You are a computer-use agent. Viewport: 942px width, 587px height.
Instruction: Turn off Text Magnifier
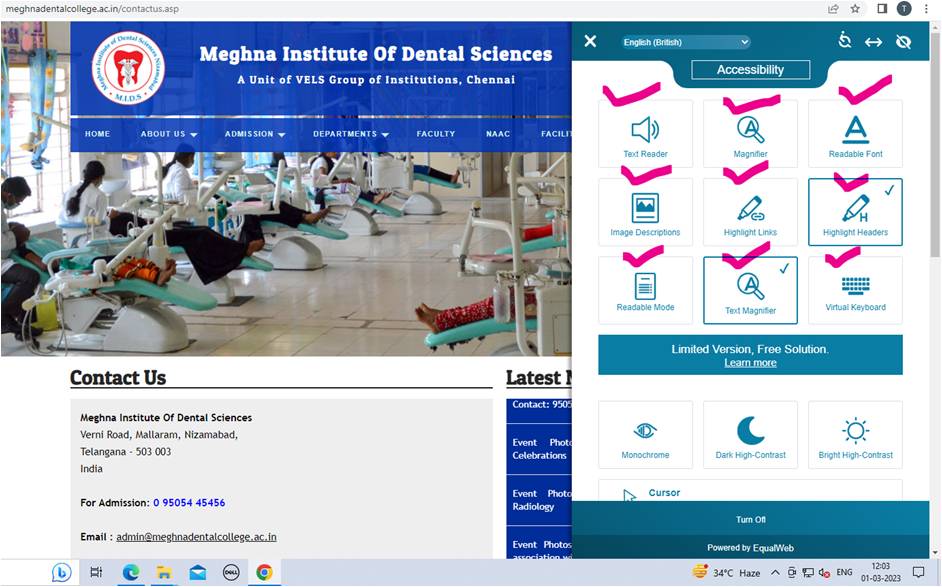pos(750,290)
